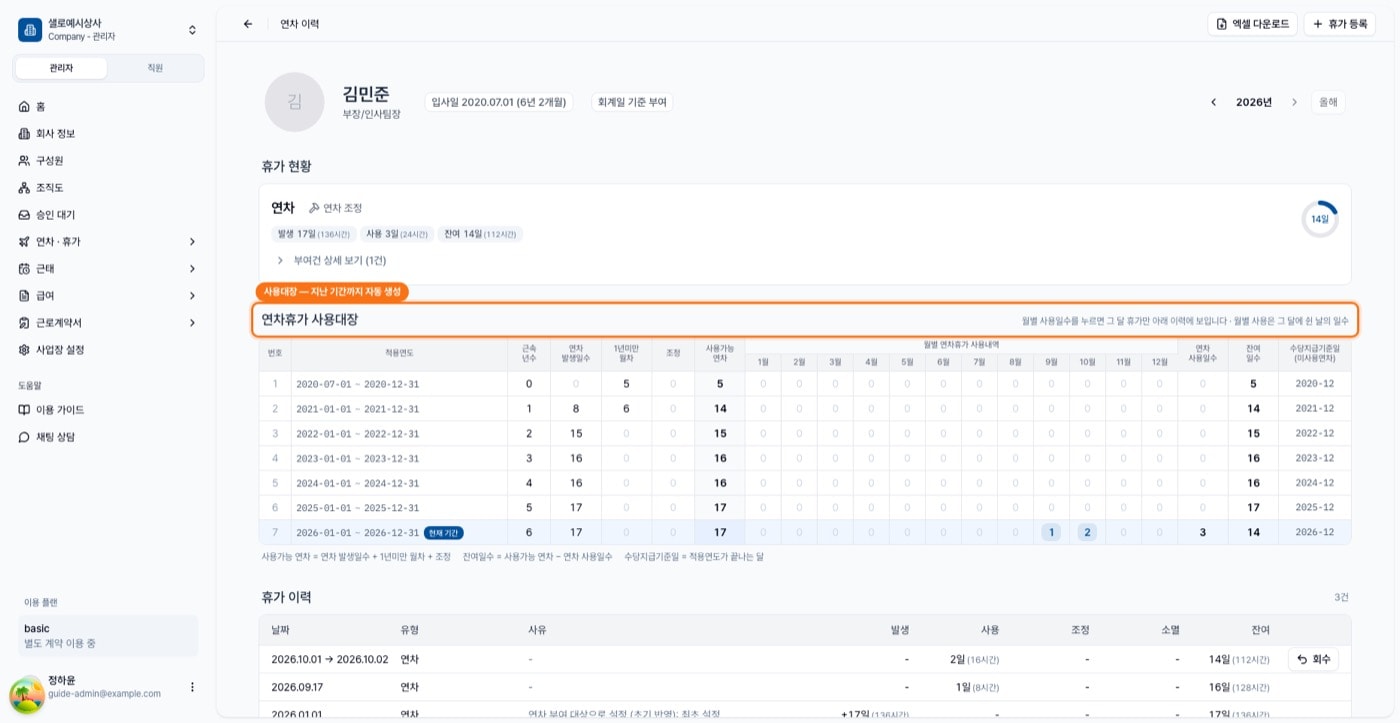This screenshot has width=1400, height=723.
Task: Click the 현재 기간 badge in row 7
Action: 443,532
